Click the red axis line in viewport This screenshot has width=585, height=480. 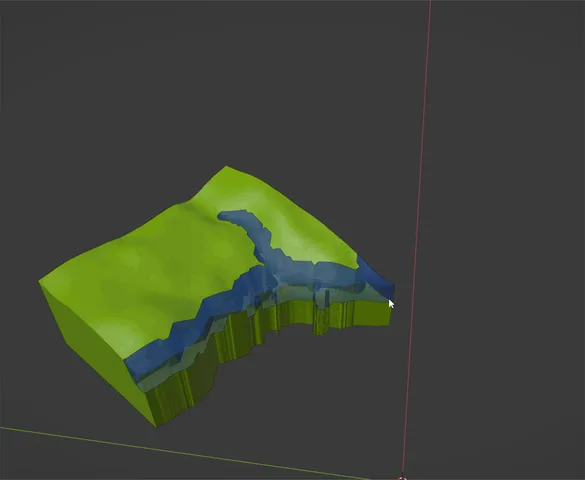[x=418, y=224]
